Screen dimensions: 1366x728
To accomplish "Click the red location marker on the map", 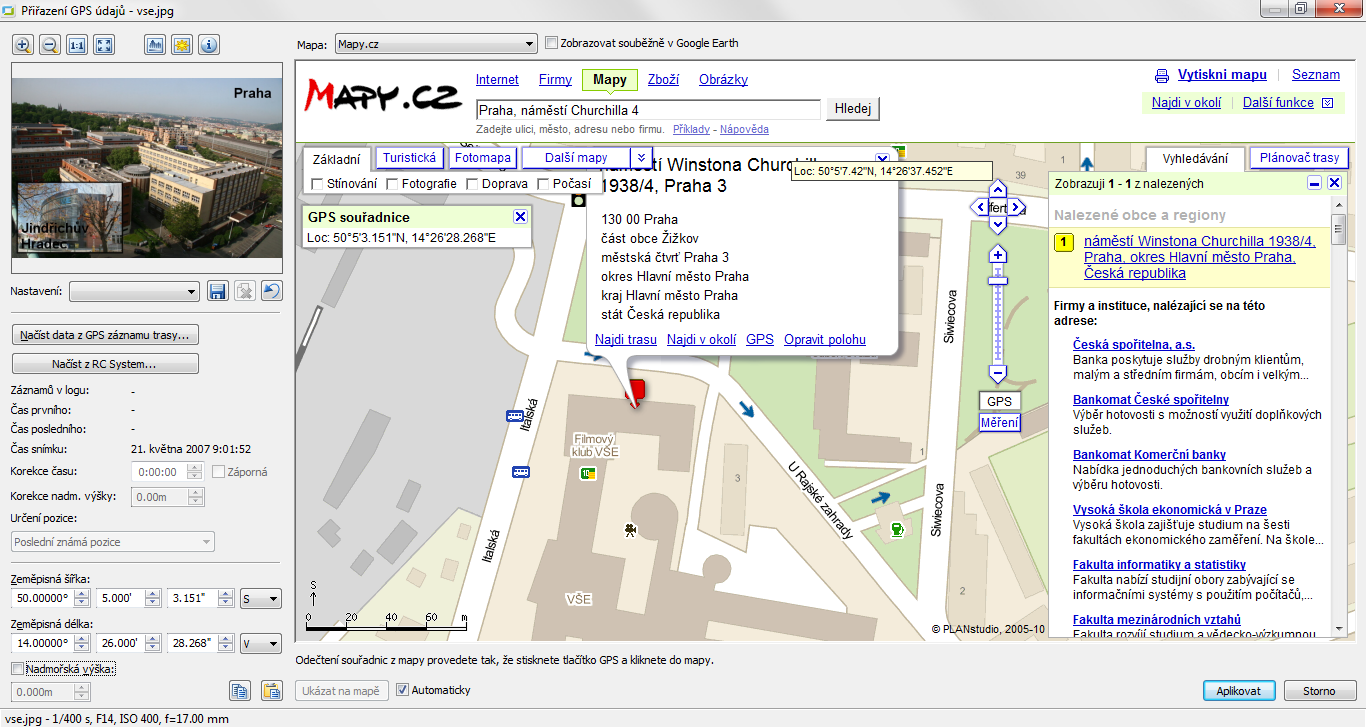I will (x=636, y=392).
